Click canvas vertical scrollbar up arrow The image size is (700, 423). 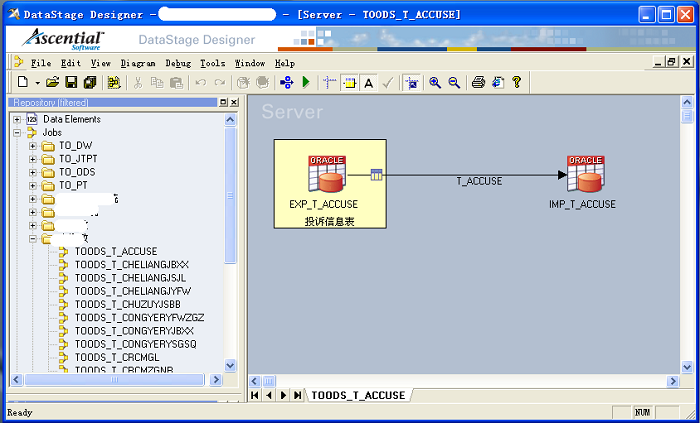(687, 103)
